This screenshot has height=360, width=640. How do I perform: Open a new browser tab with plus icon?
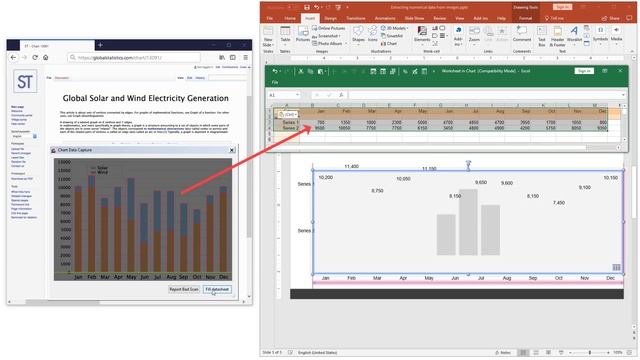(100, 45)
